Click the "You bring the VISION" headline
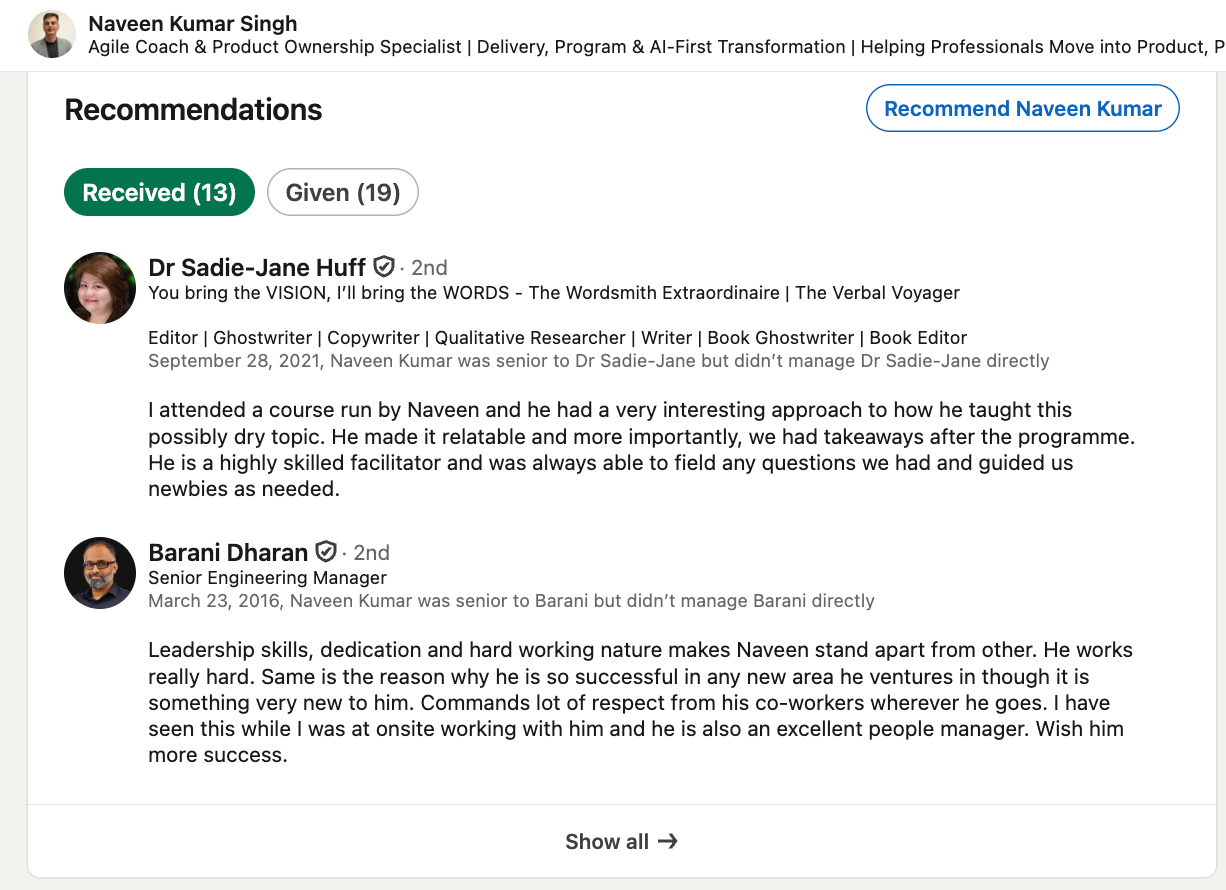 pos(553,293)
